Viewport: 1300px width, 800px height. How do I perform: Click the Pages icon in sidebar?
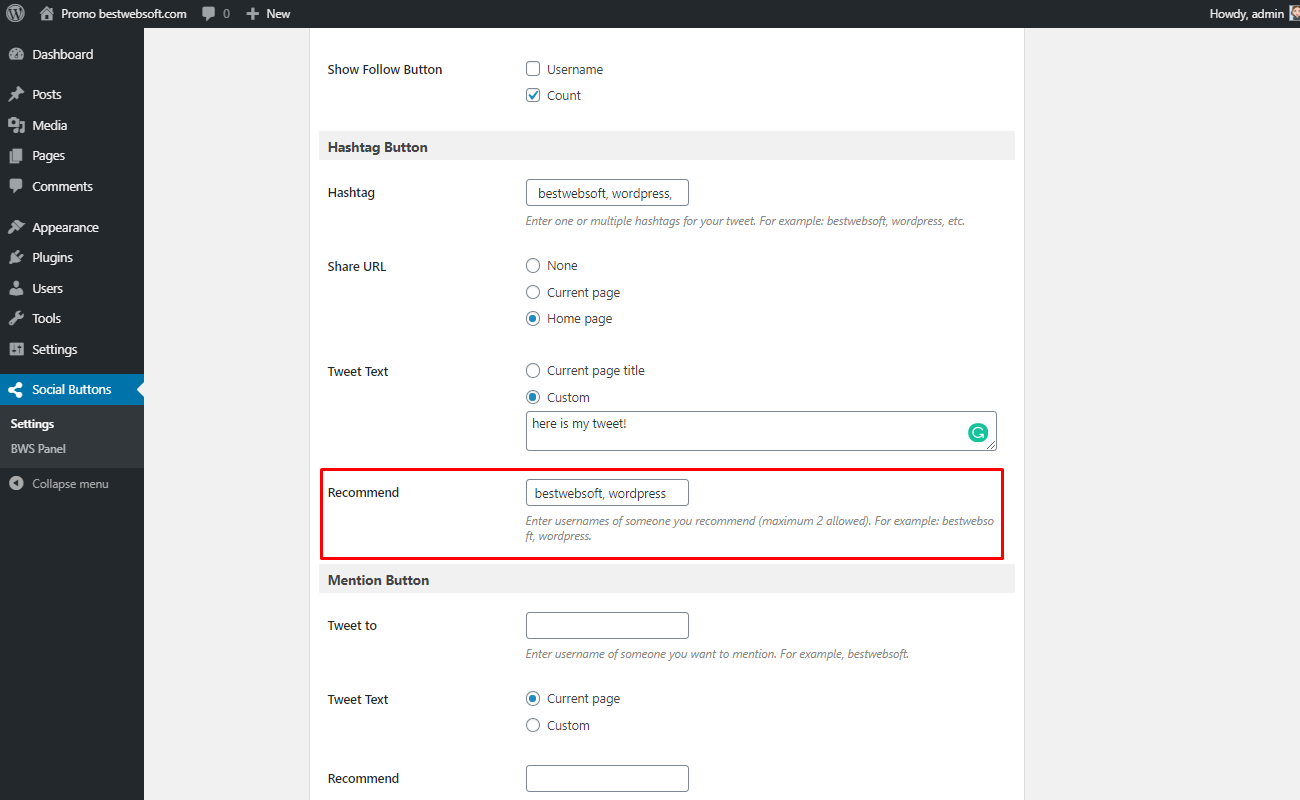point(16,156)
